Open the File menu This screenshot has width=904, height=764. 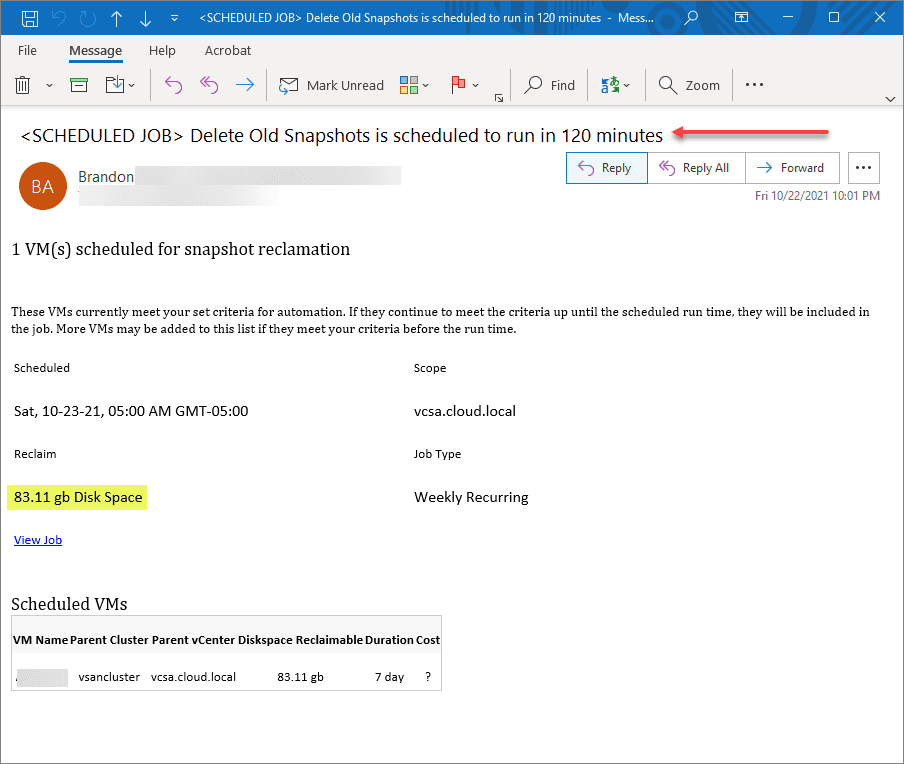(27, 51)
